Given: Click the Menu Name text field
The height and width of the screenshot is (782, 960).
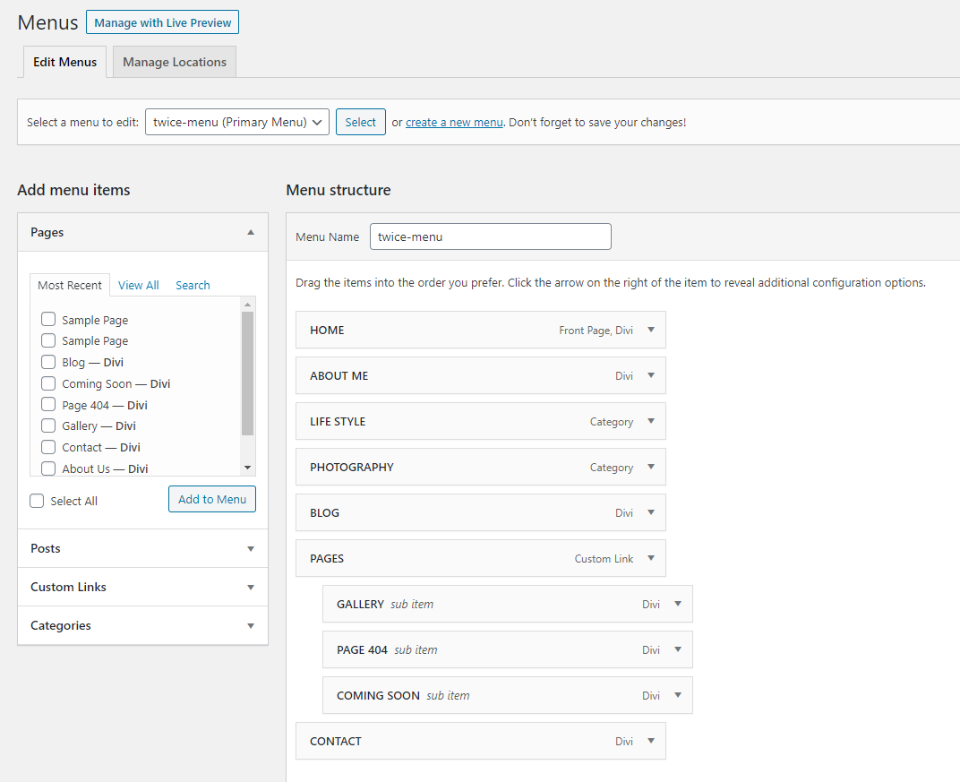Looking at the screenshot, I should (490, 237).
